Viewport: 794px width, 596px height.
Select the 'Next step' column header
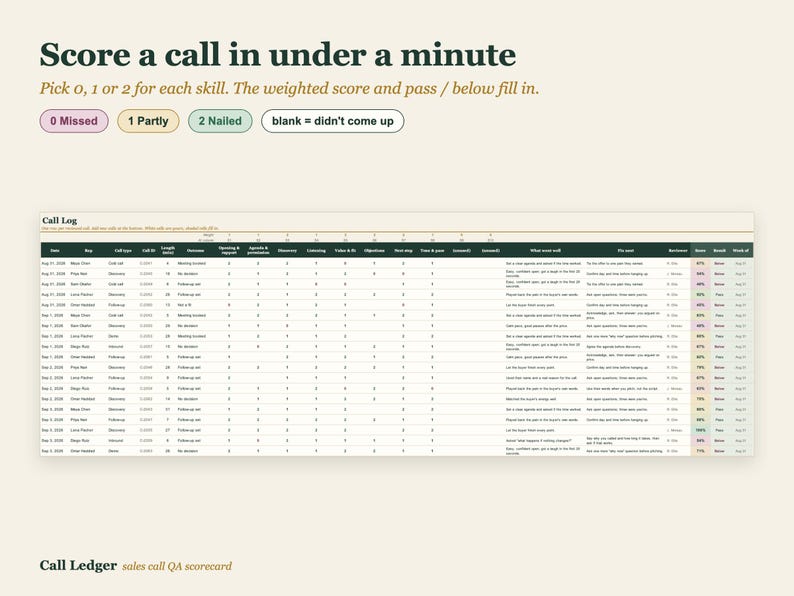(403, 250)
